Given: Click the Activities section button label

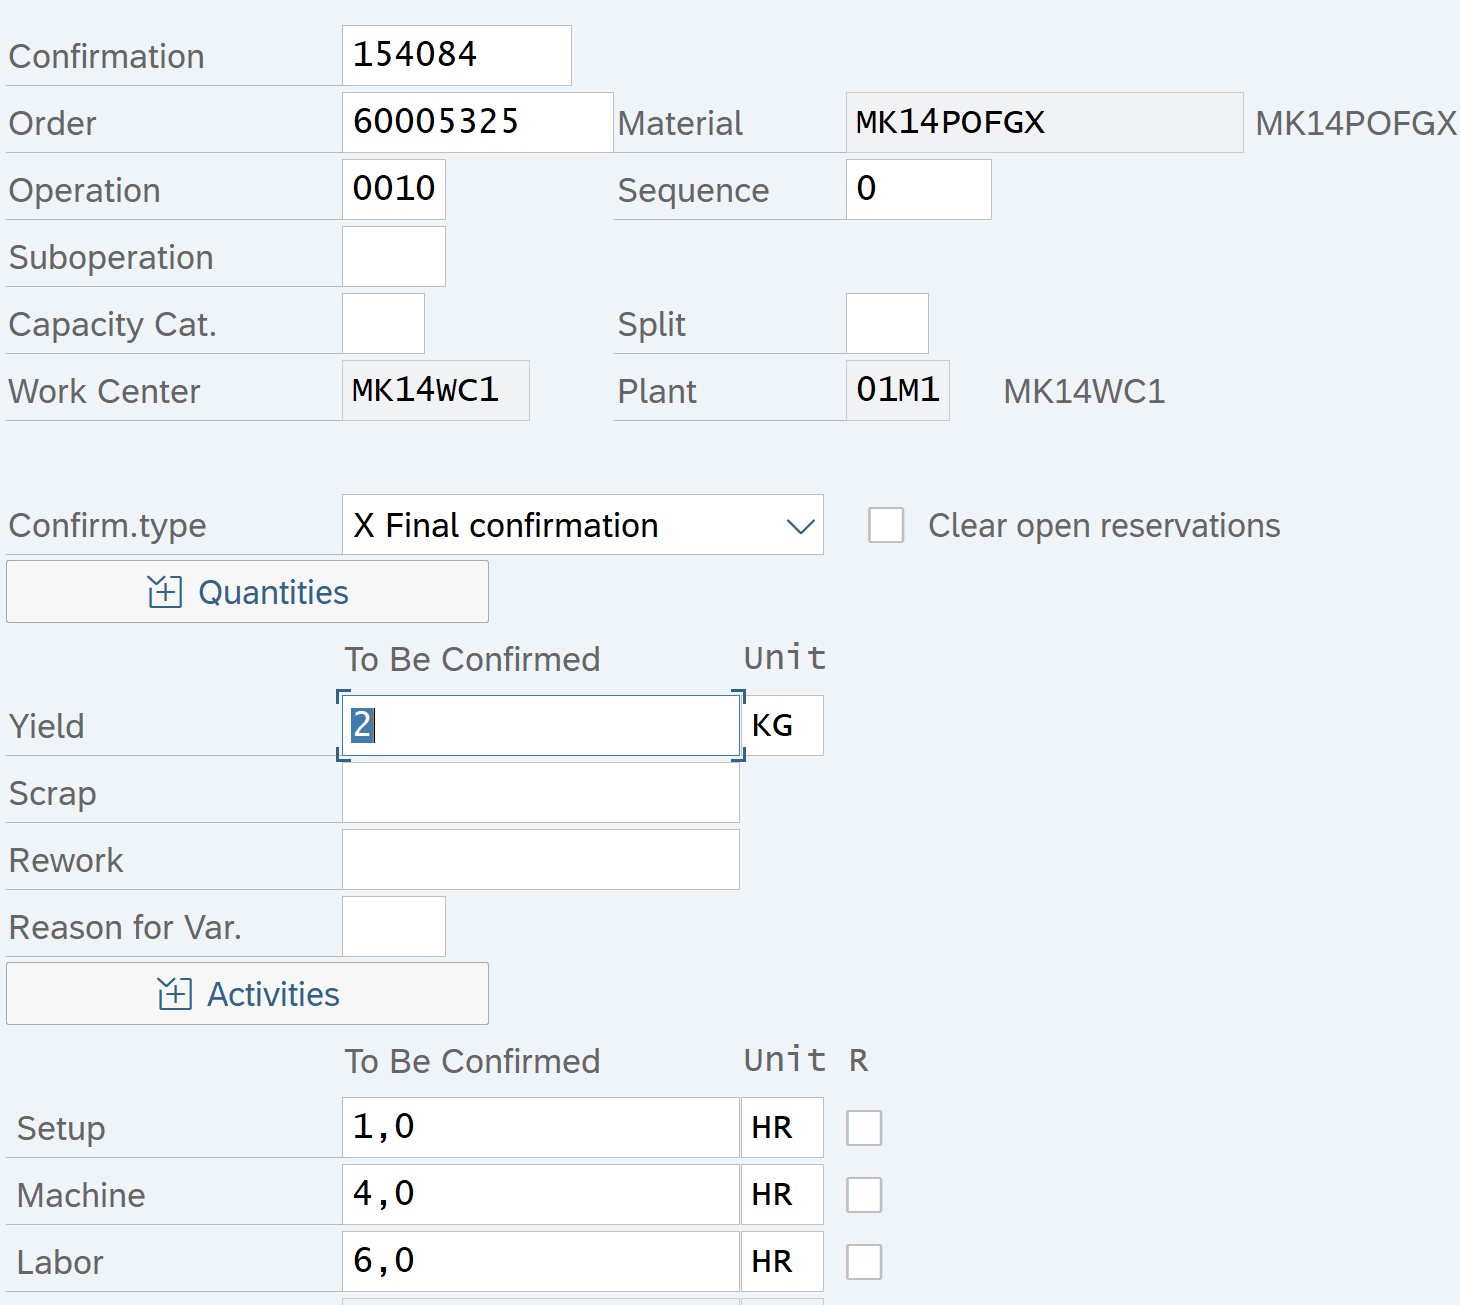Looking at the screenshot, I should 273,994.
